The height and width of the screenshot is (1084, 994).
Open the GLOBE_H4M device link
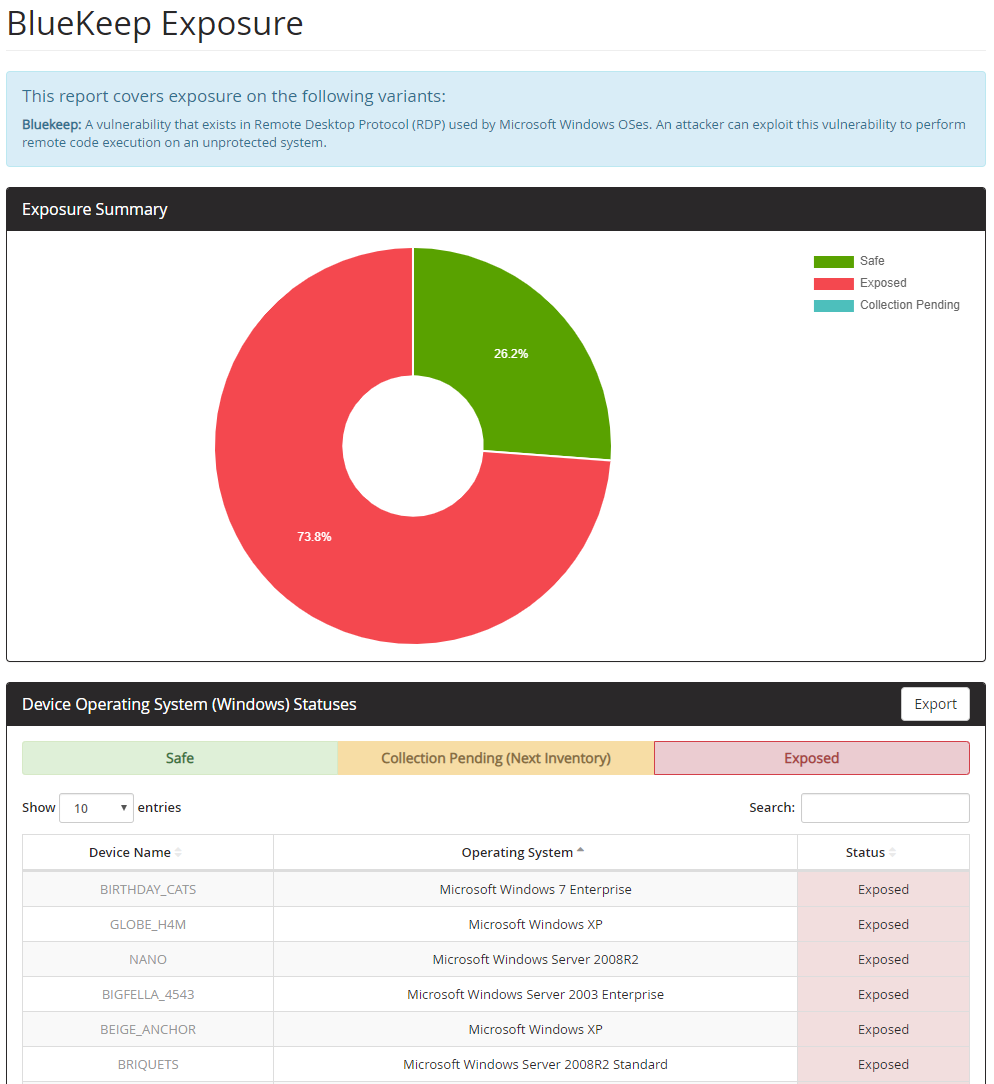[148, 924]
